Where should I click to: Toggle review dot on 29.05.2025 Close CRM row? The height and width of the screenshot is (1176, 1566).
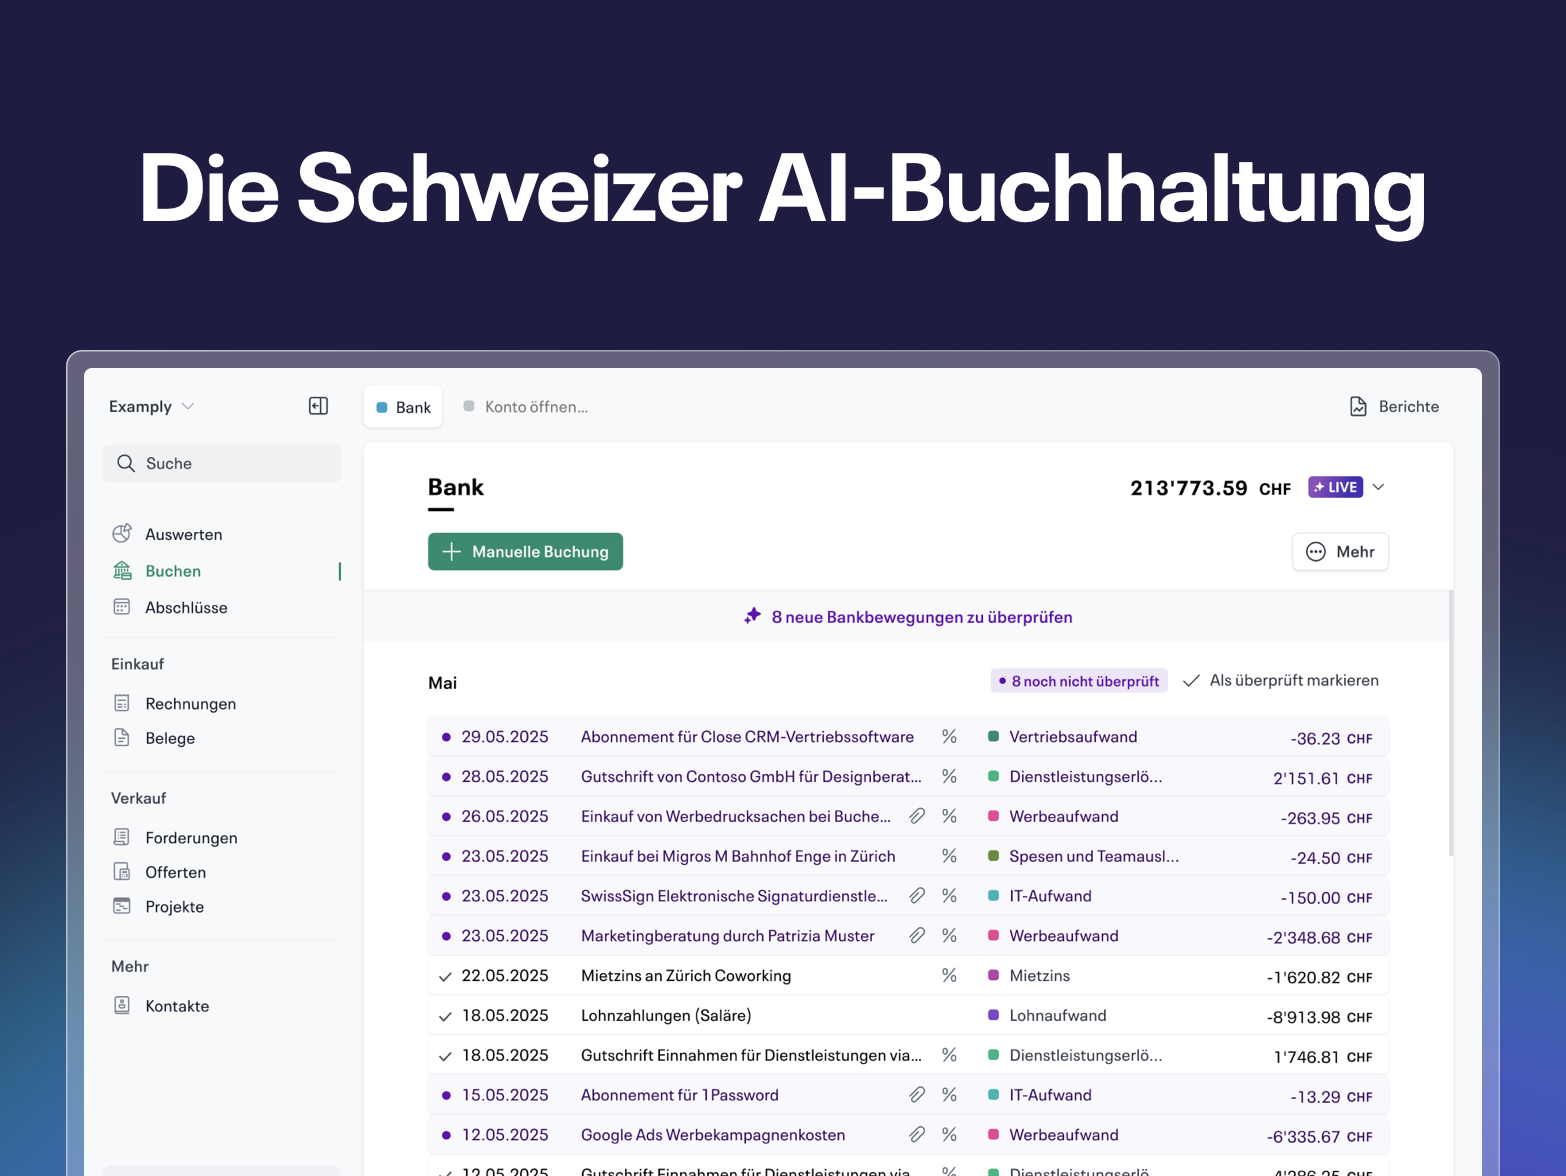point(446,737)
